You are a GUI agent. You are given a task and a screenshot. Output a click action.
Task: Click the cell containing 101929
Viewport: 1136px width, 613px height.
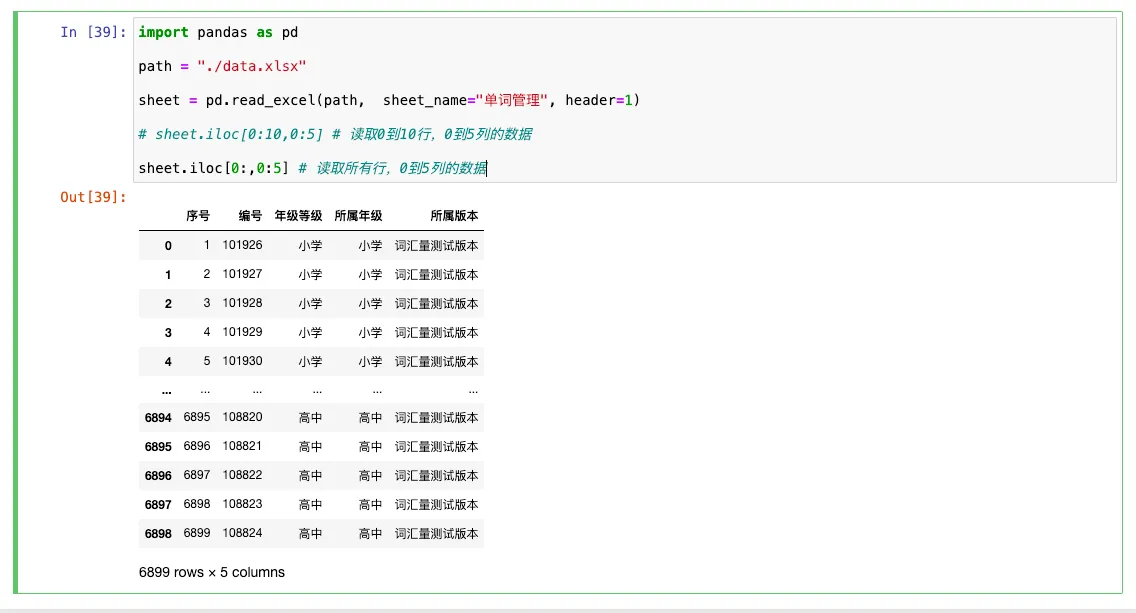(x=242, y=332)
